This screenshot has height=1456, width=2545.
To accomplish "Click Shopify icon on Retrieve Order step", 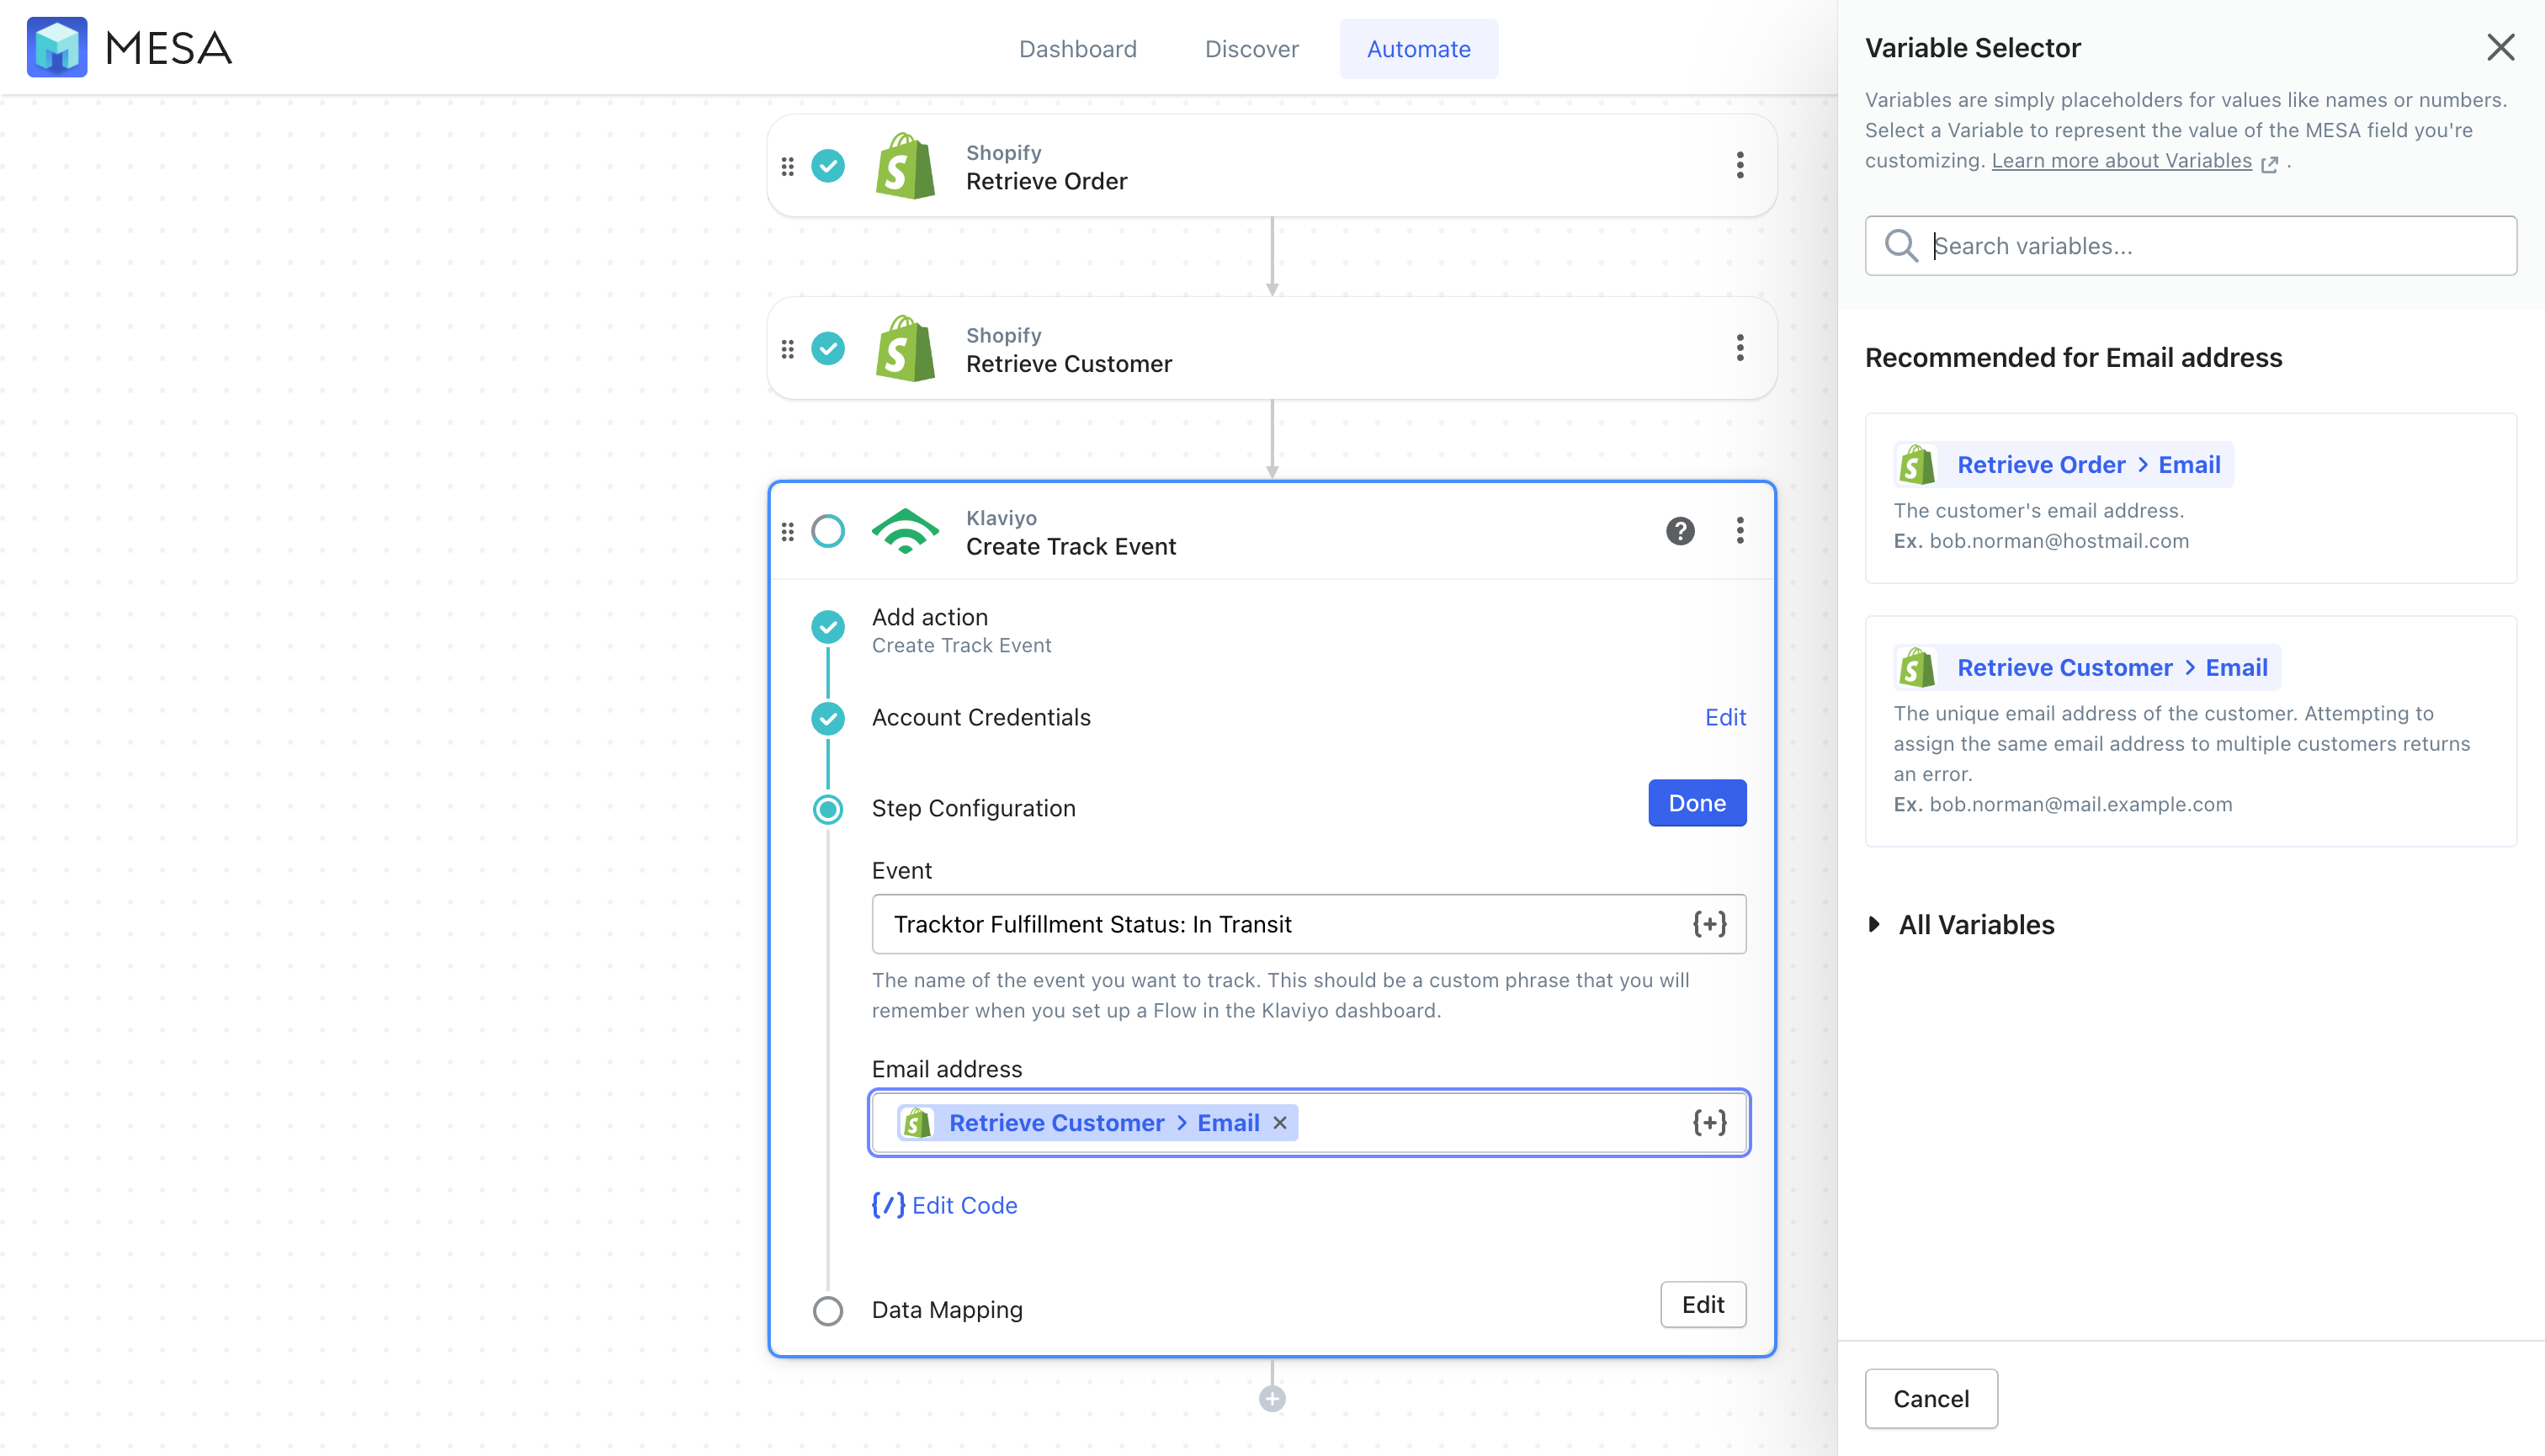I will pyautogui.click(x=905, y=166).
